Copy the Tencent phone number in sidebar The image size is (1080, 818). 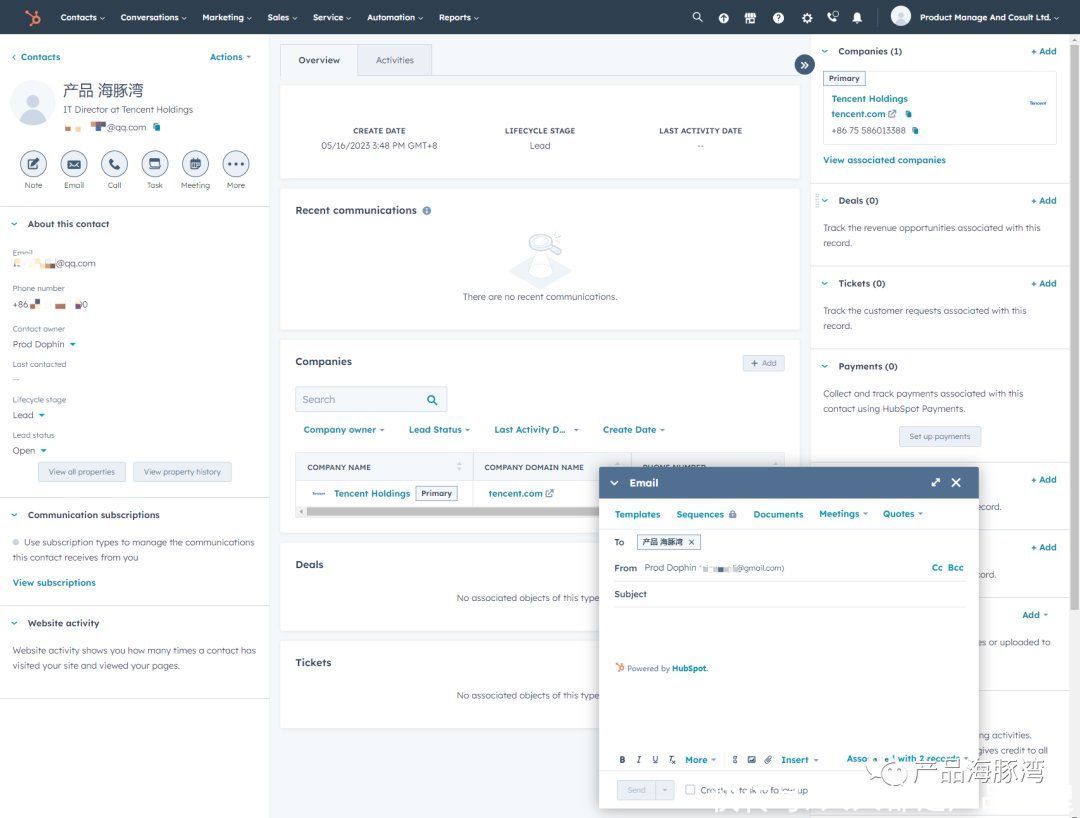point(915,130)
